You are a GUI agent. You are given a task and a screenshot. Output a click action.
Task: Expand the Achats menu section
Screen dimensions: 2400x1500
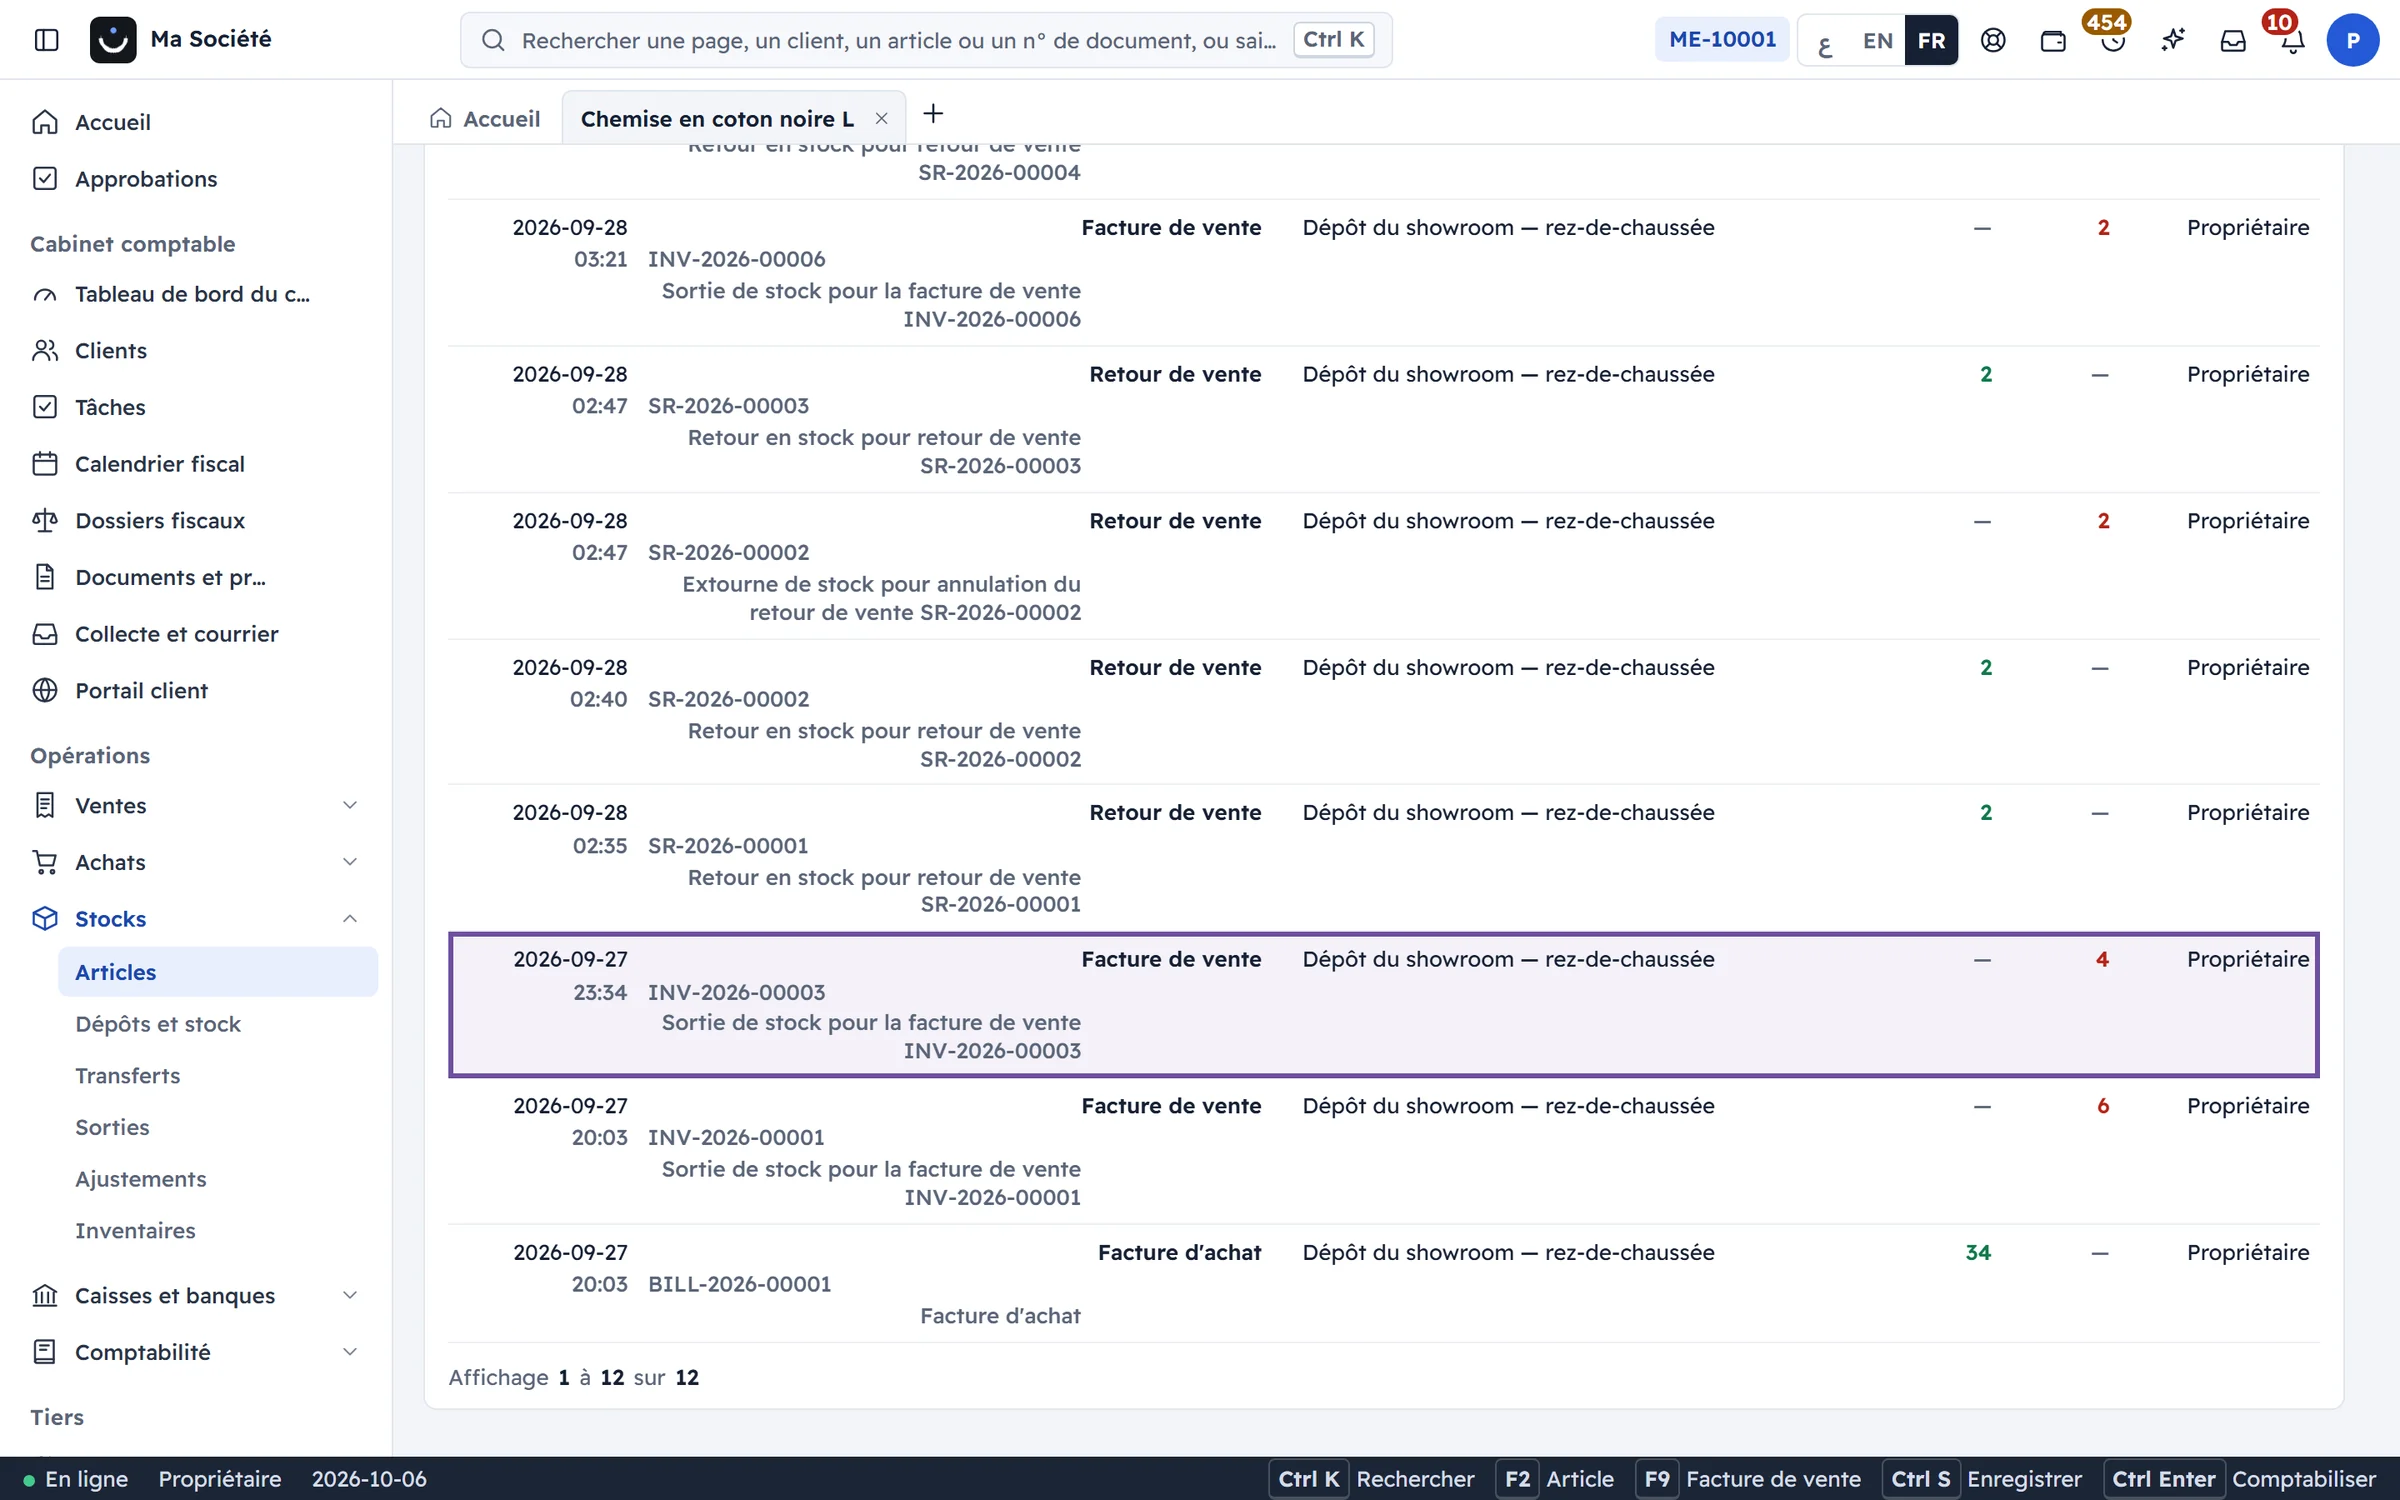(196, 862)
